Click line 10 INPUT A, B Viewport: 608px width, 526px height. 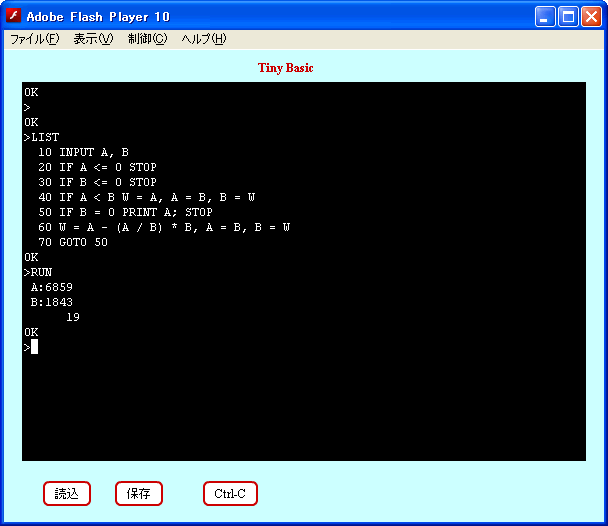point(83,152)
